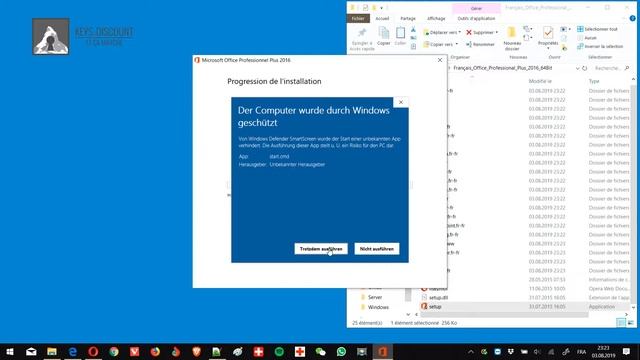
Task: Expand the address bar history chevron
Action: (x=578, y=68)
